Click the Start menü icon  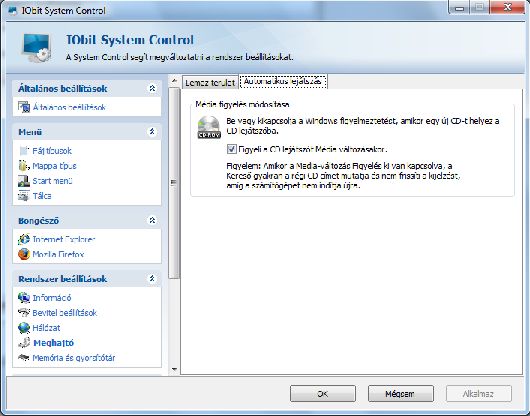(24, 181)
